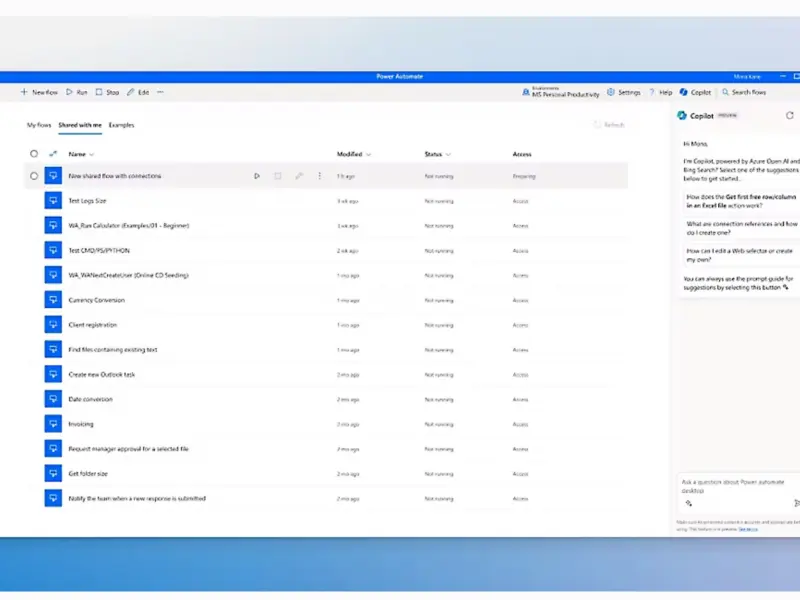Run the 'New shared flow with connections' row
The height and width of the screenshot is (600, 800).
(x=257, y=176)
